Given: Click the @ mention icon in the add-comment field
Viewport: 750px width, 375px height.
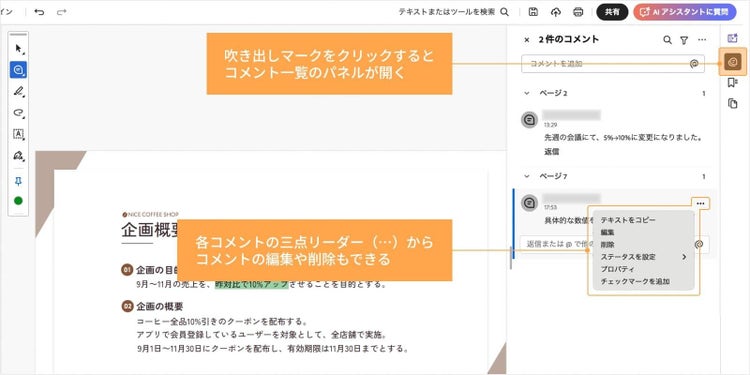Looking at the screenshot, I should pyautogui.click(x=694, y=64).
